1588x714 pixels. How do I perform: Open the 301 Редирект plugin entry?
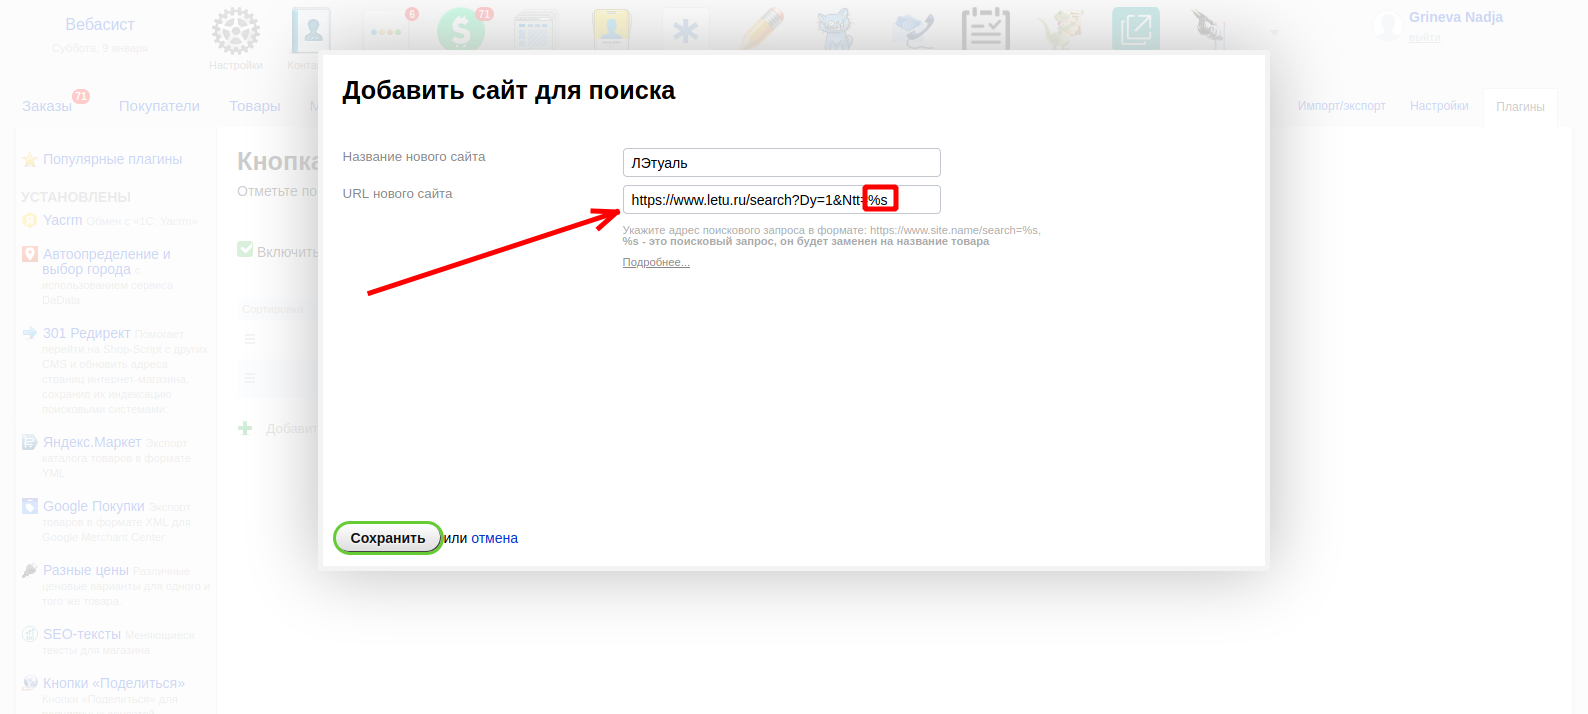click(87, 333)
